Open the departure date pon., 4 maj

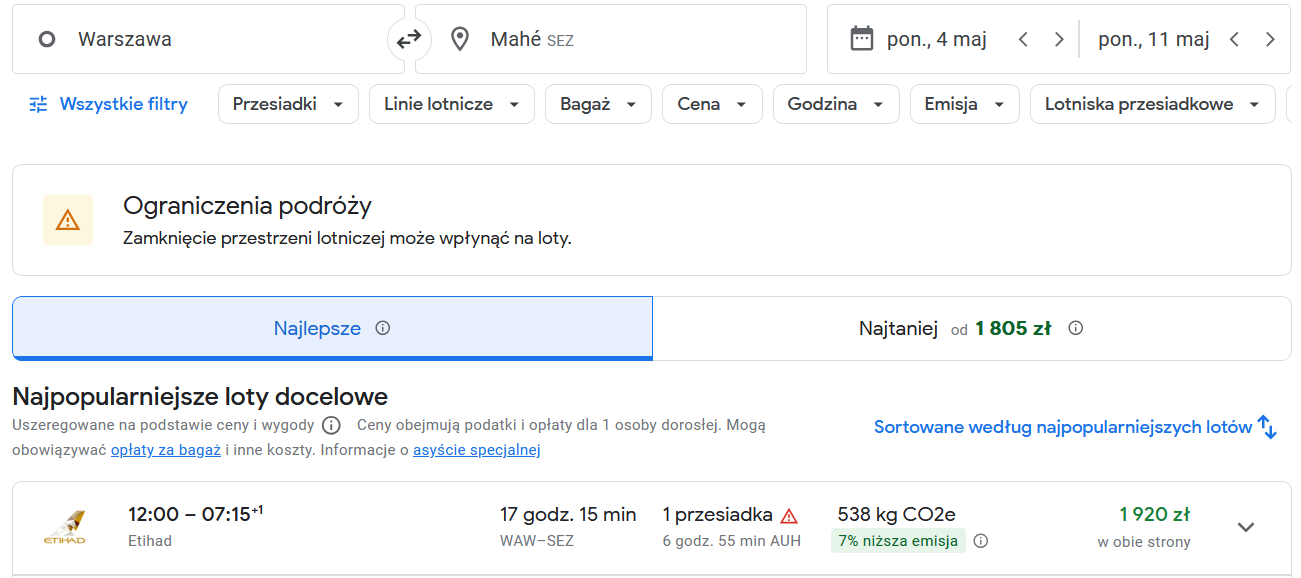coord(937,40)
